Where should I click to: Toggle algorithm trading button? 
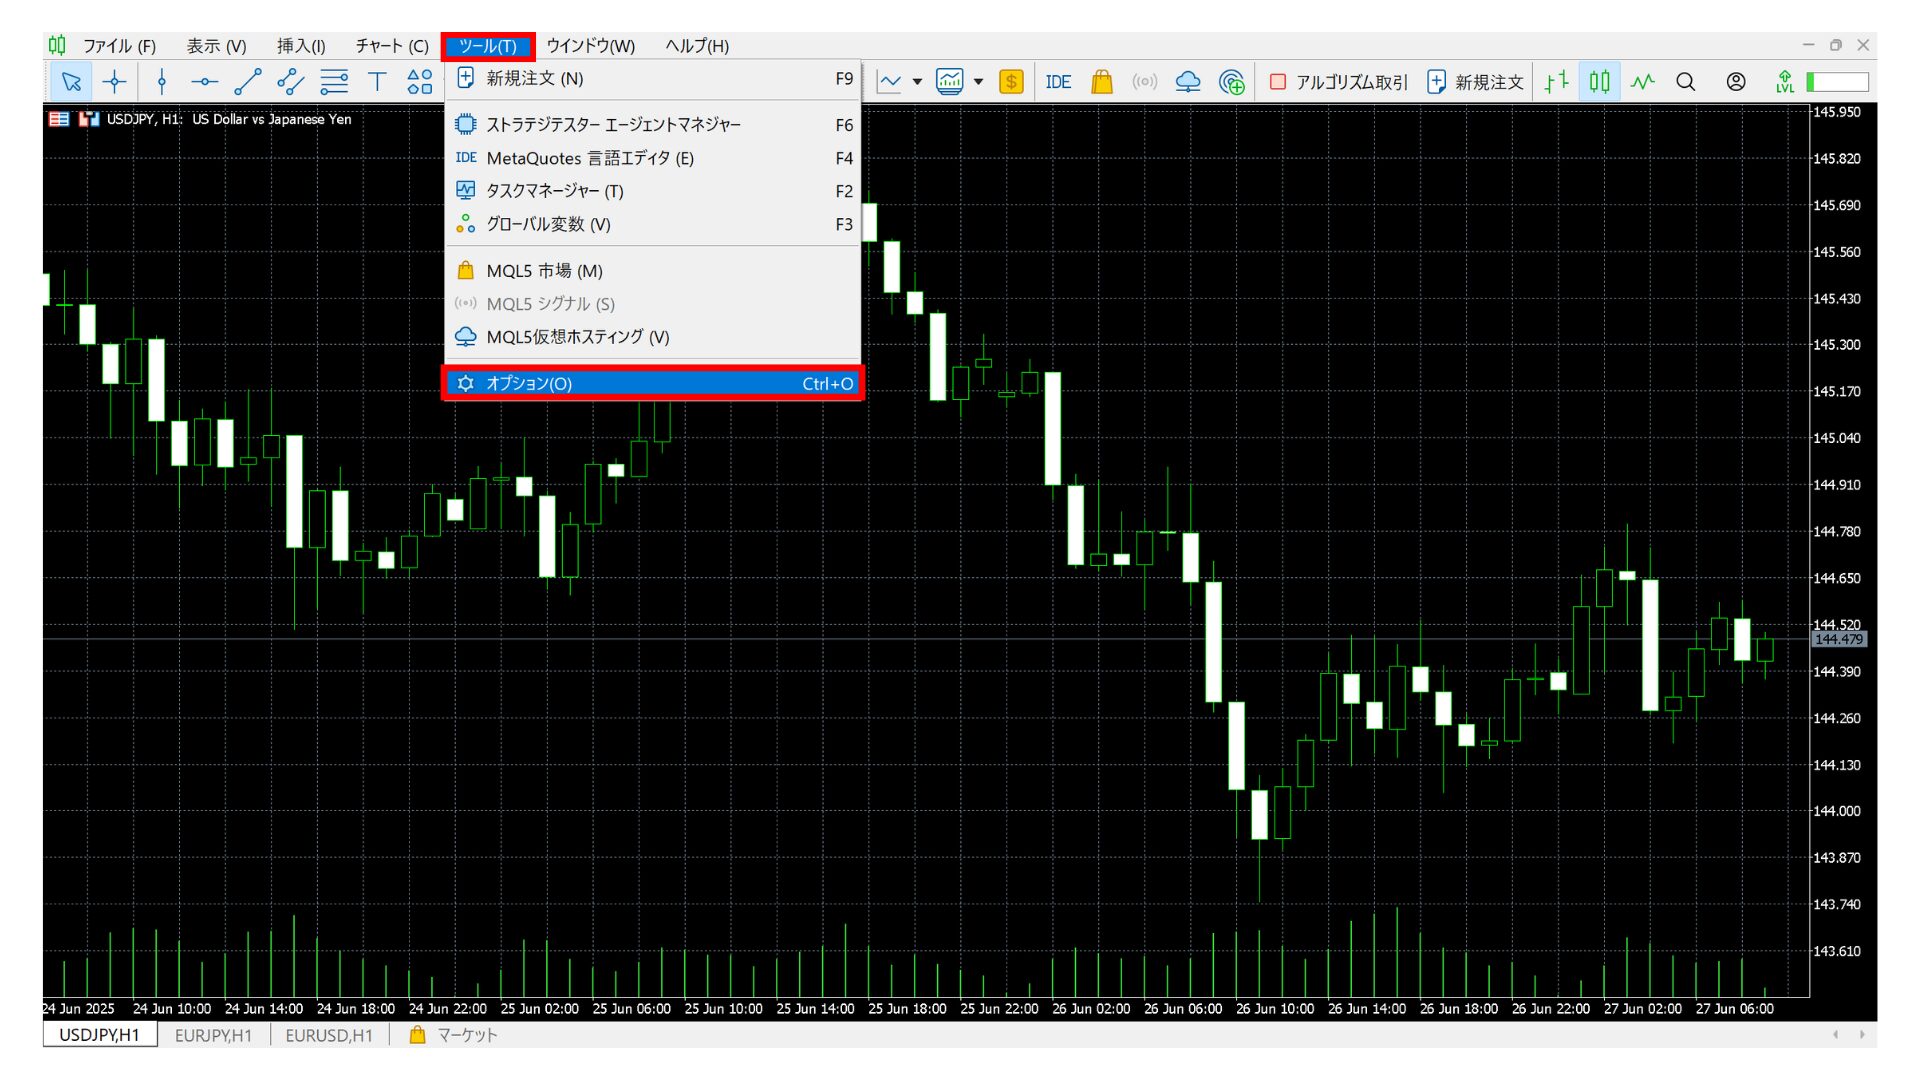coord(1338,82)
